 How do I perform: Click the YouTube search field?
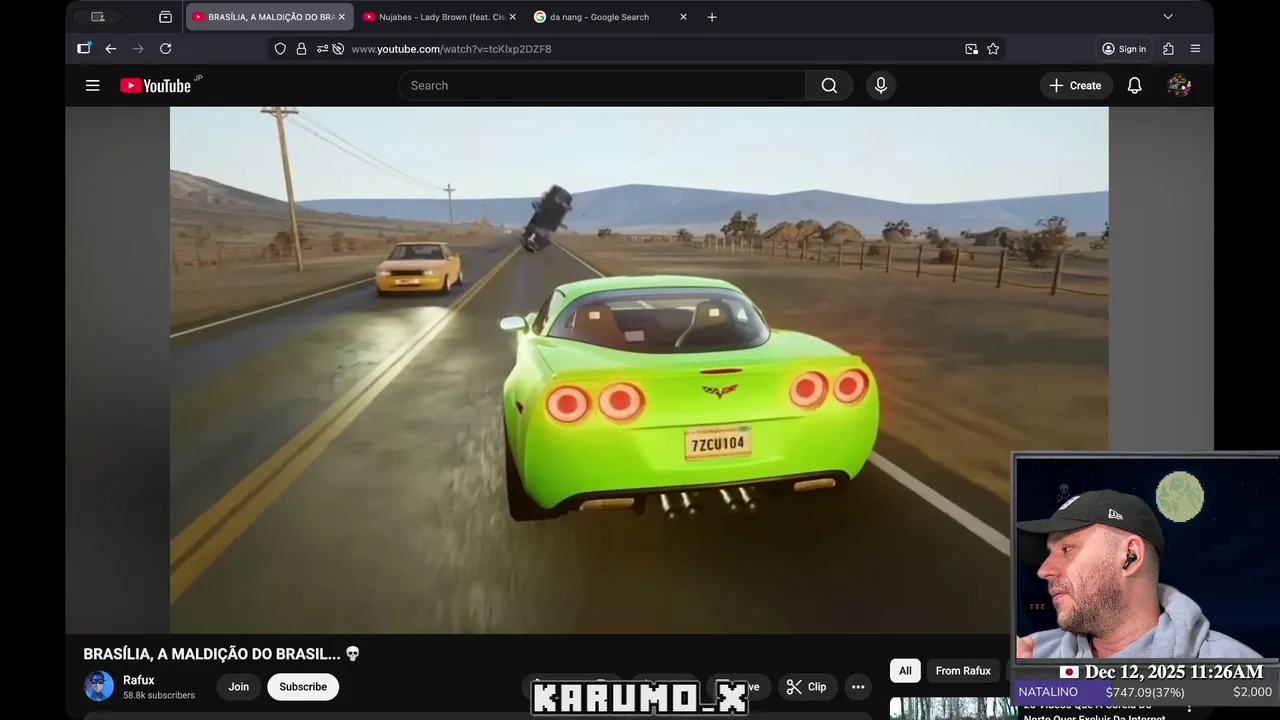click(x=602, y=86)
